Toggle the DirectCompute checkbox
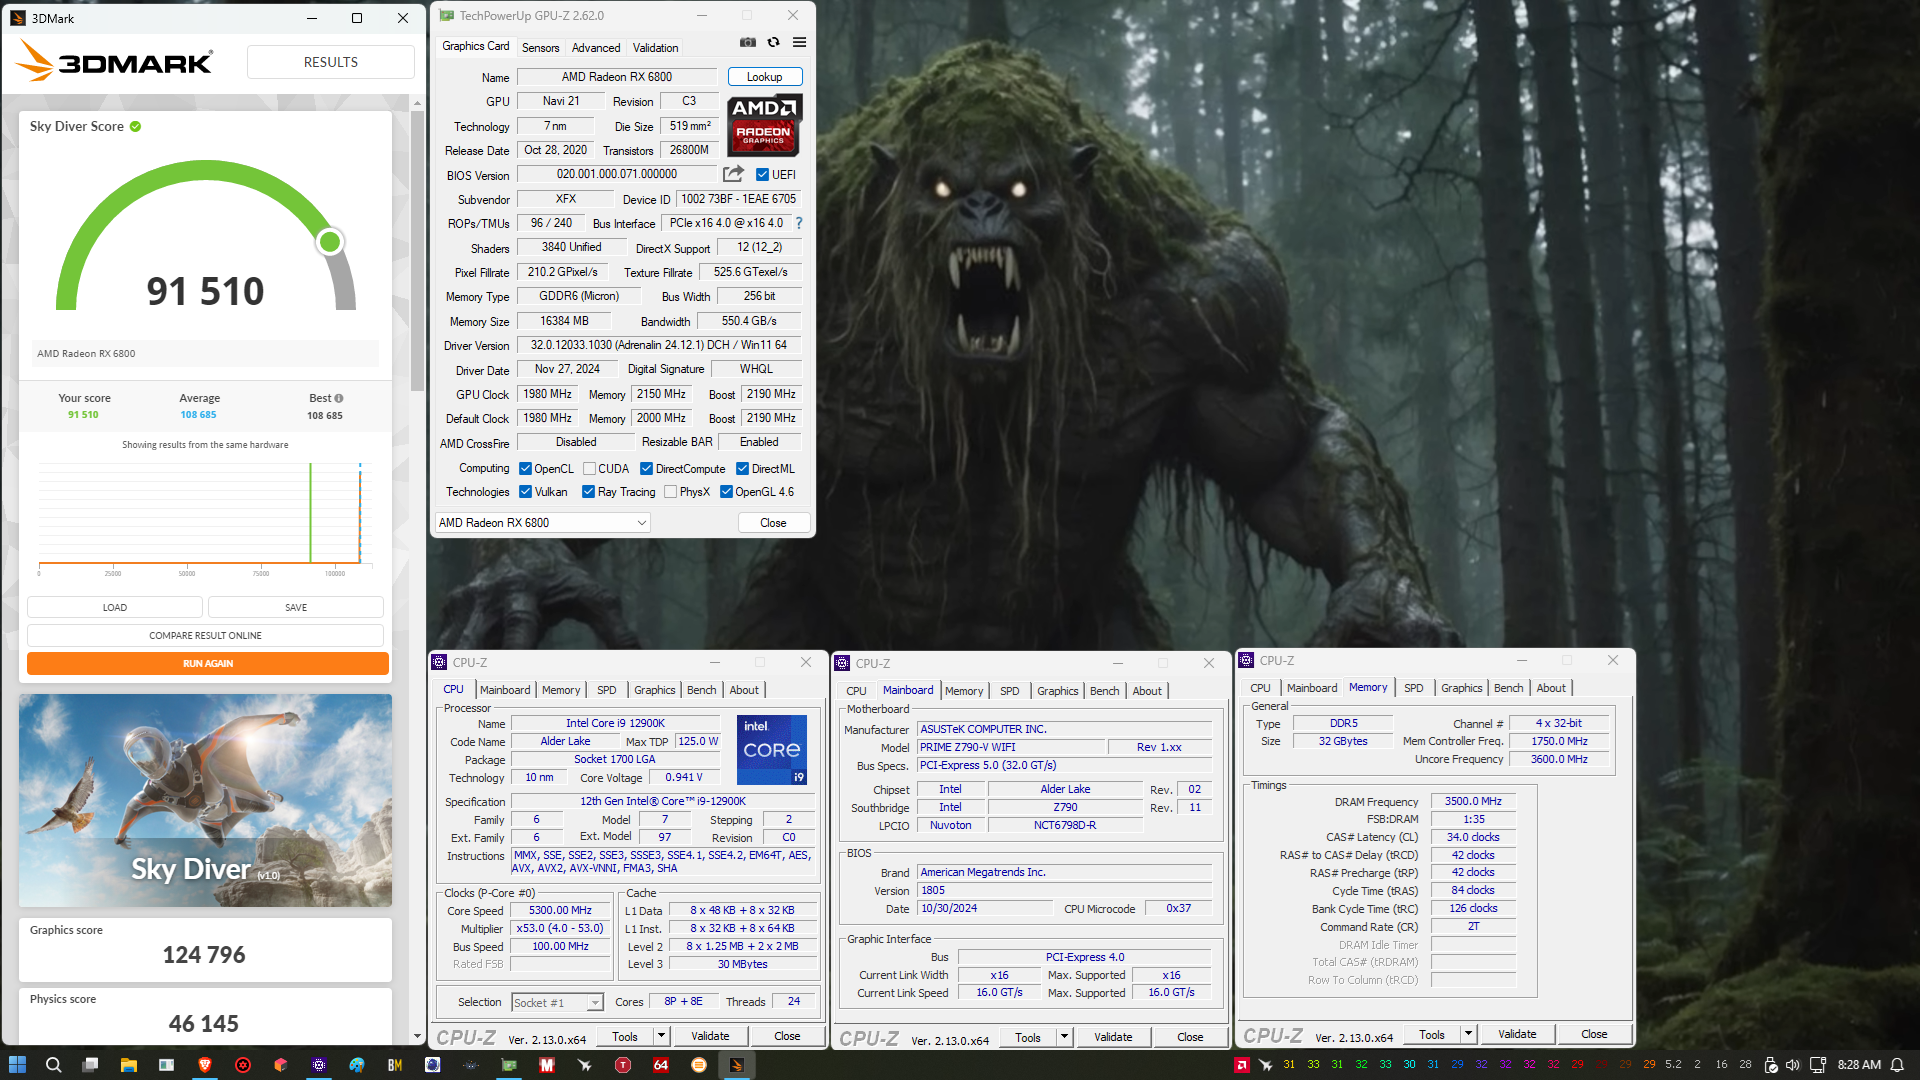 click(647, 468)
